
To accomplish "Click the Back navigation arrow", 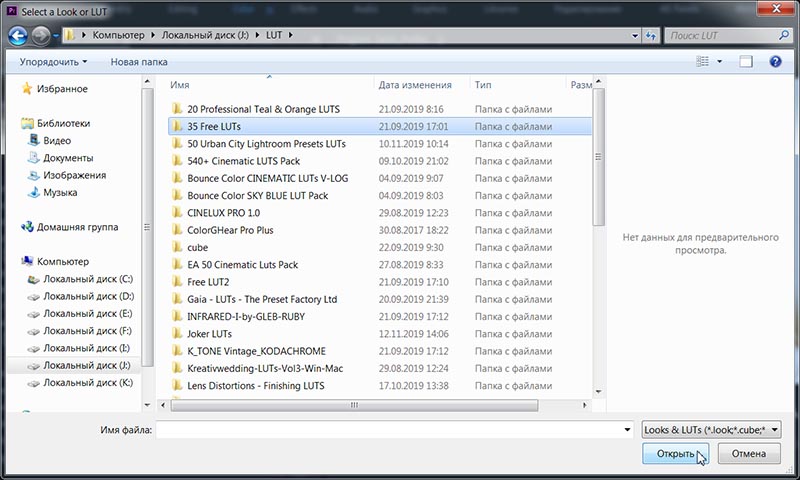I will [x=17, y=35].
